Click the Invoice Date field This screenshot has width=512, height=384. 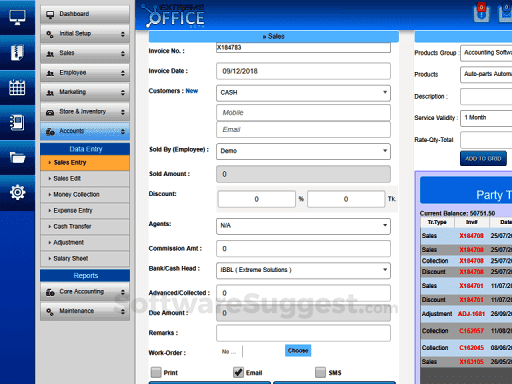point(303,71)
